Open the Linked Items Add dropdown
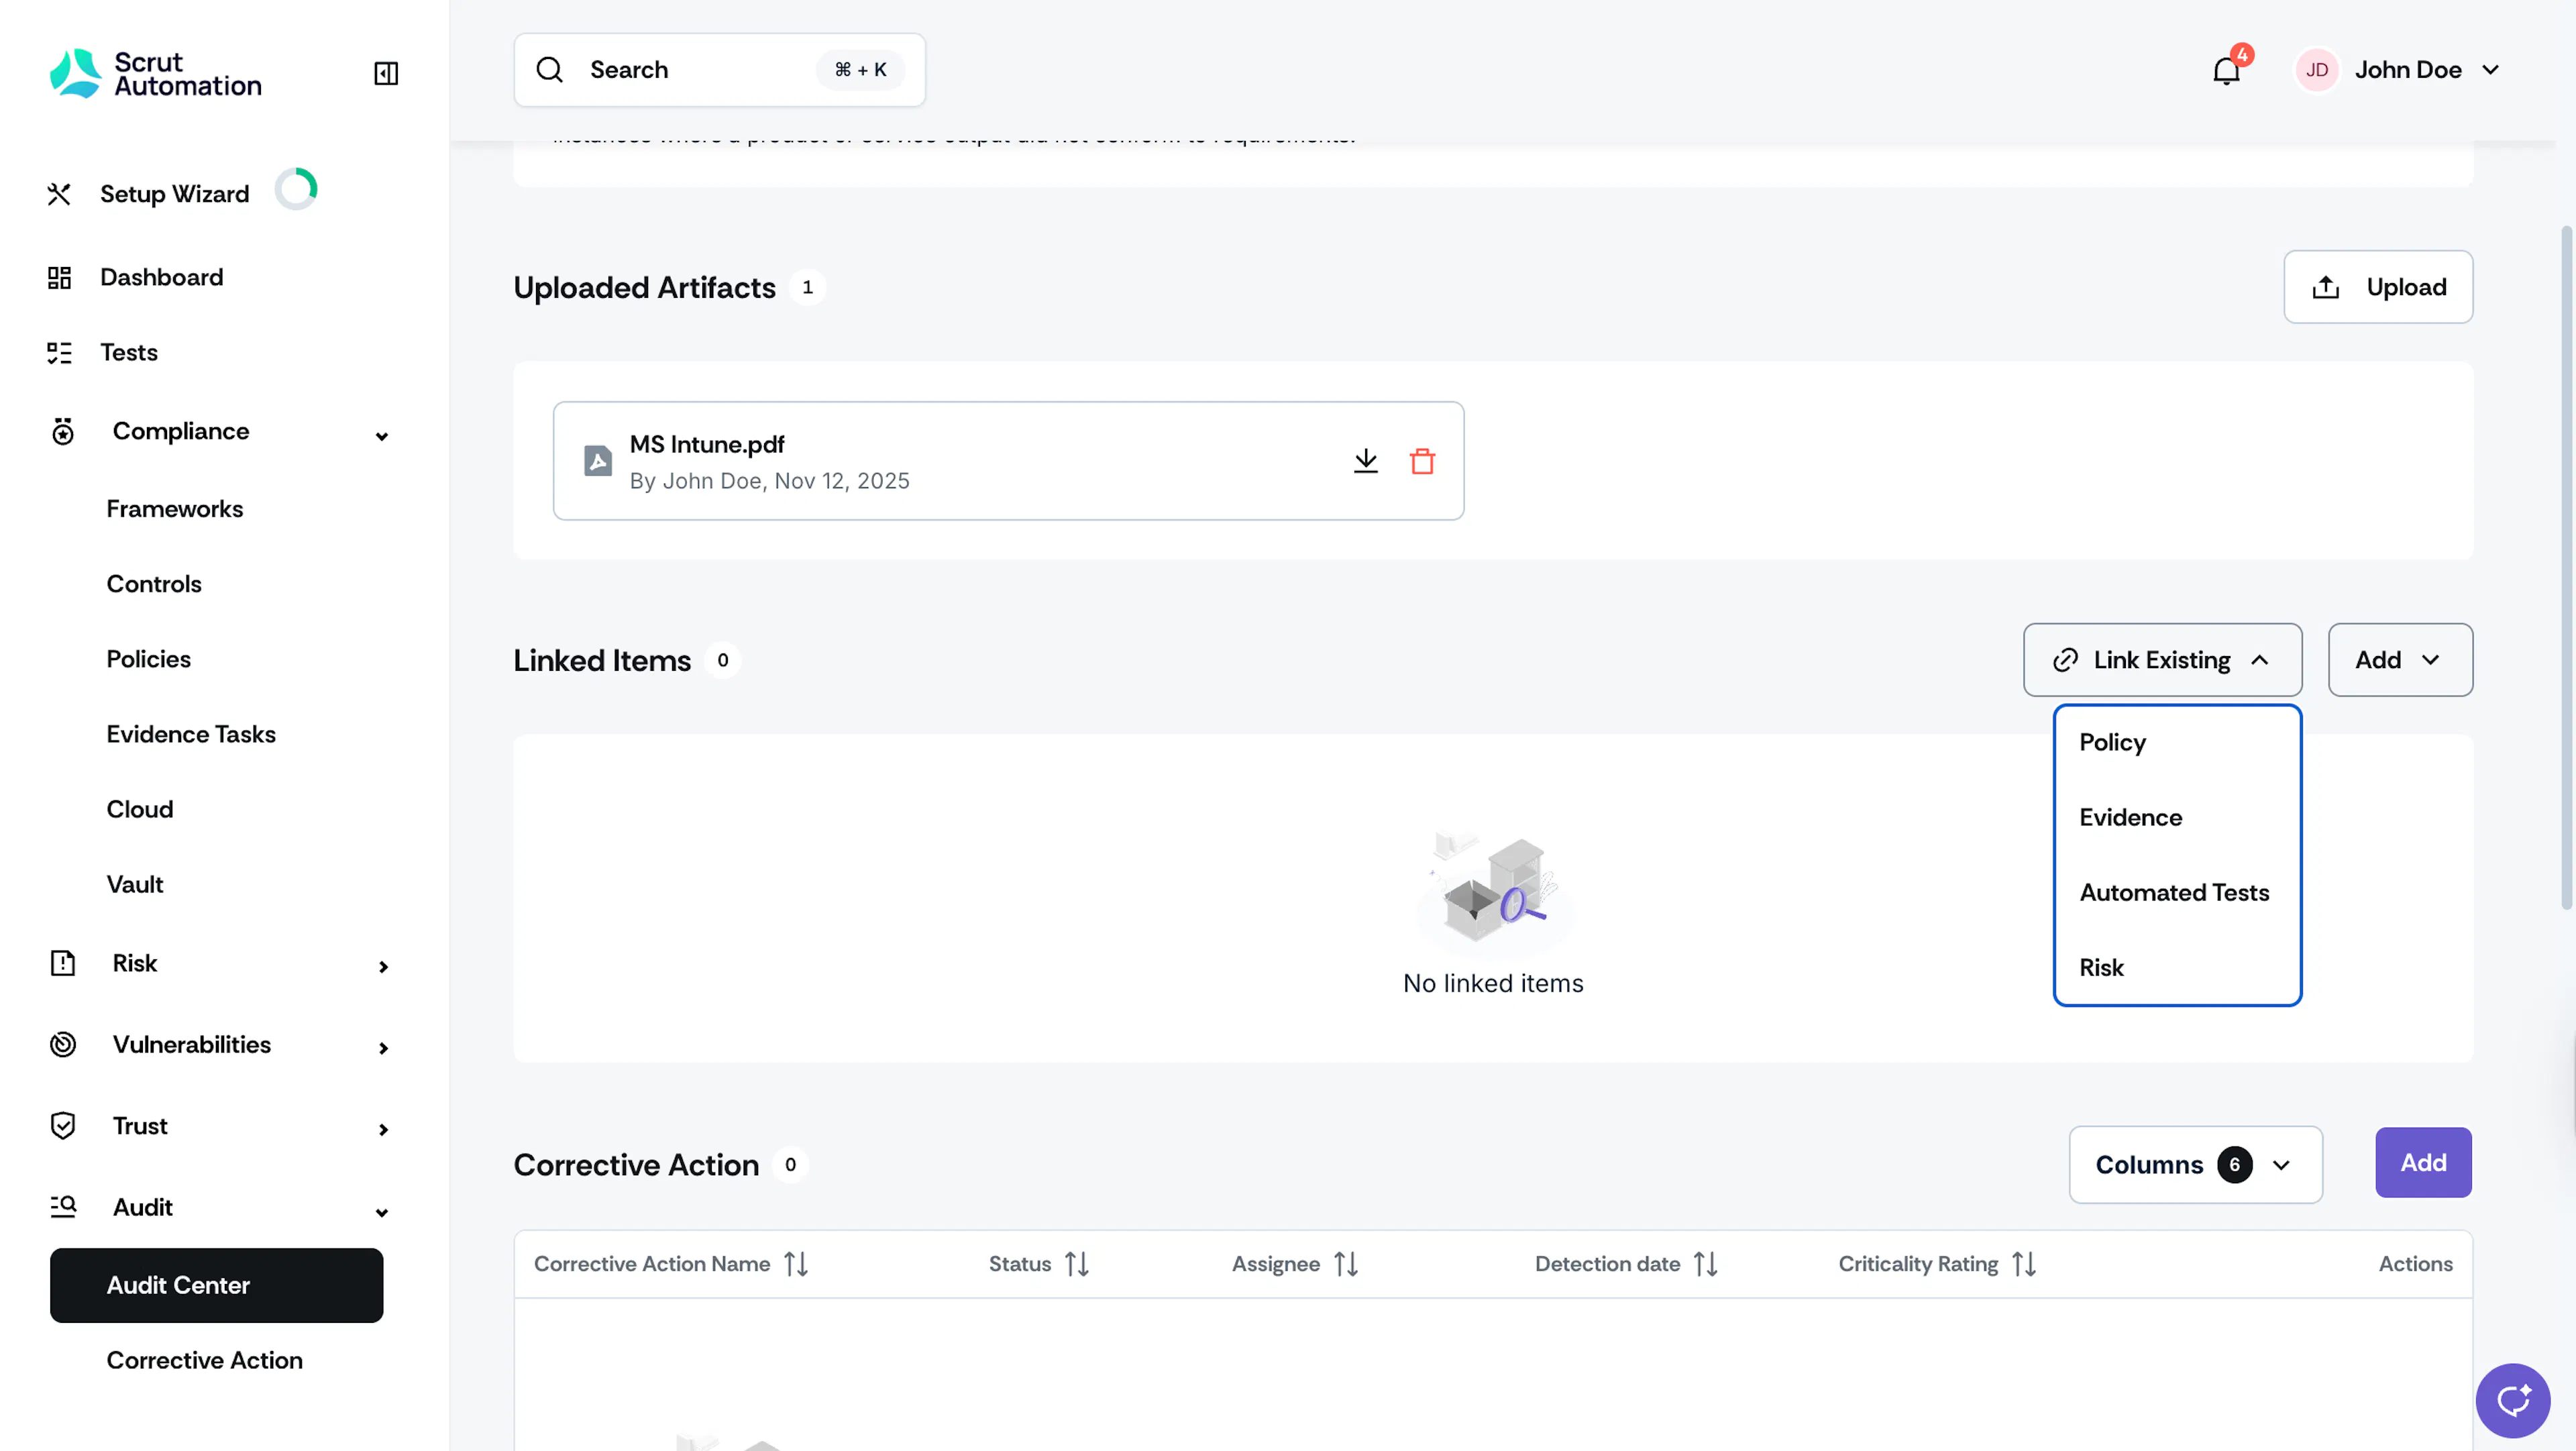Image resolution: width=2576 pixels, height=1451 pixels. point(2400,660)
